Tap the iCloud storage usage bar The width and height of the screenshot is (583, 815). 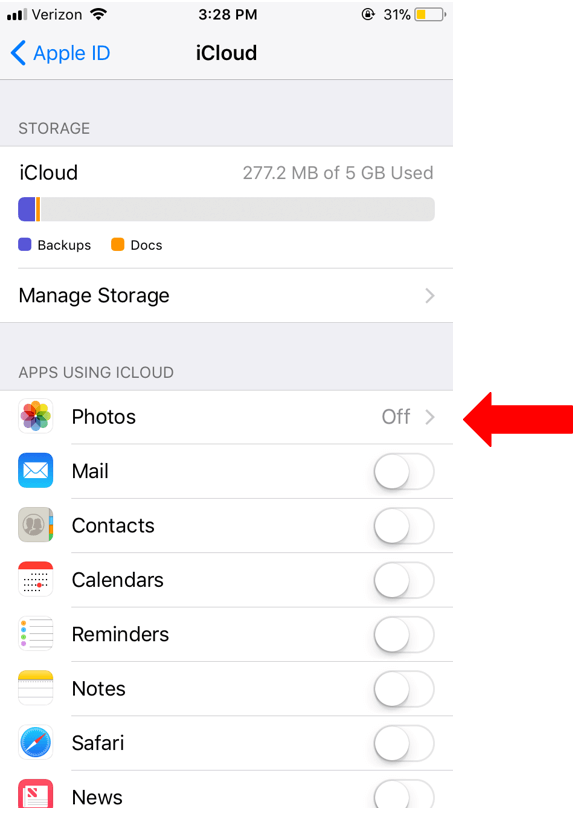[226, 209]
